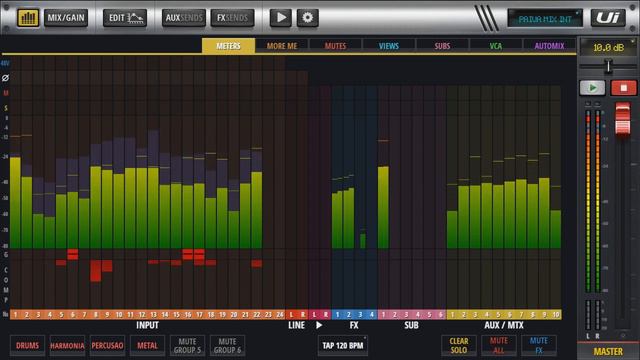Select input channel 22 number label

point(257,314)
